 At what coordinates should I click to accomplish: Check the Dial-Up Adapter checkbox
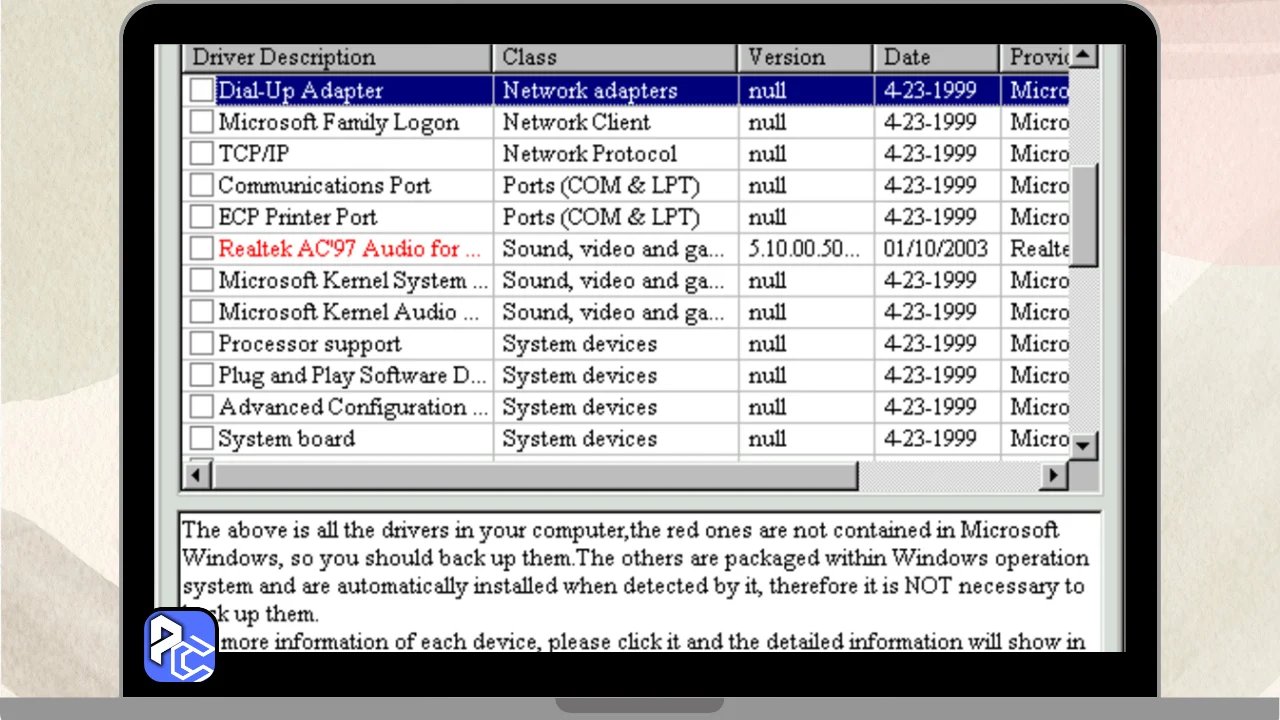point(202,90)
